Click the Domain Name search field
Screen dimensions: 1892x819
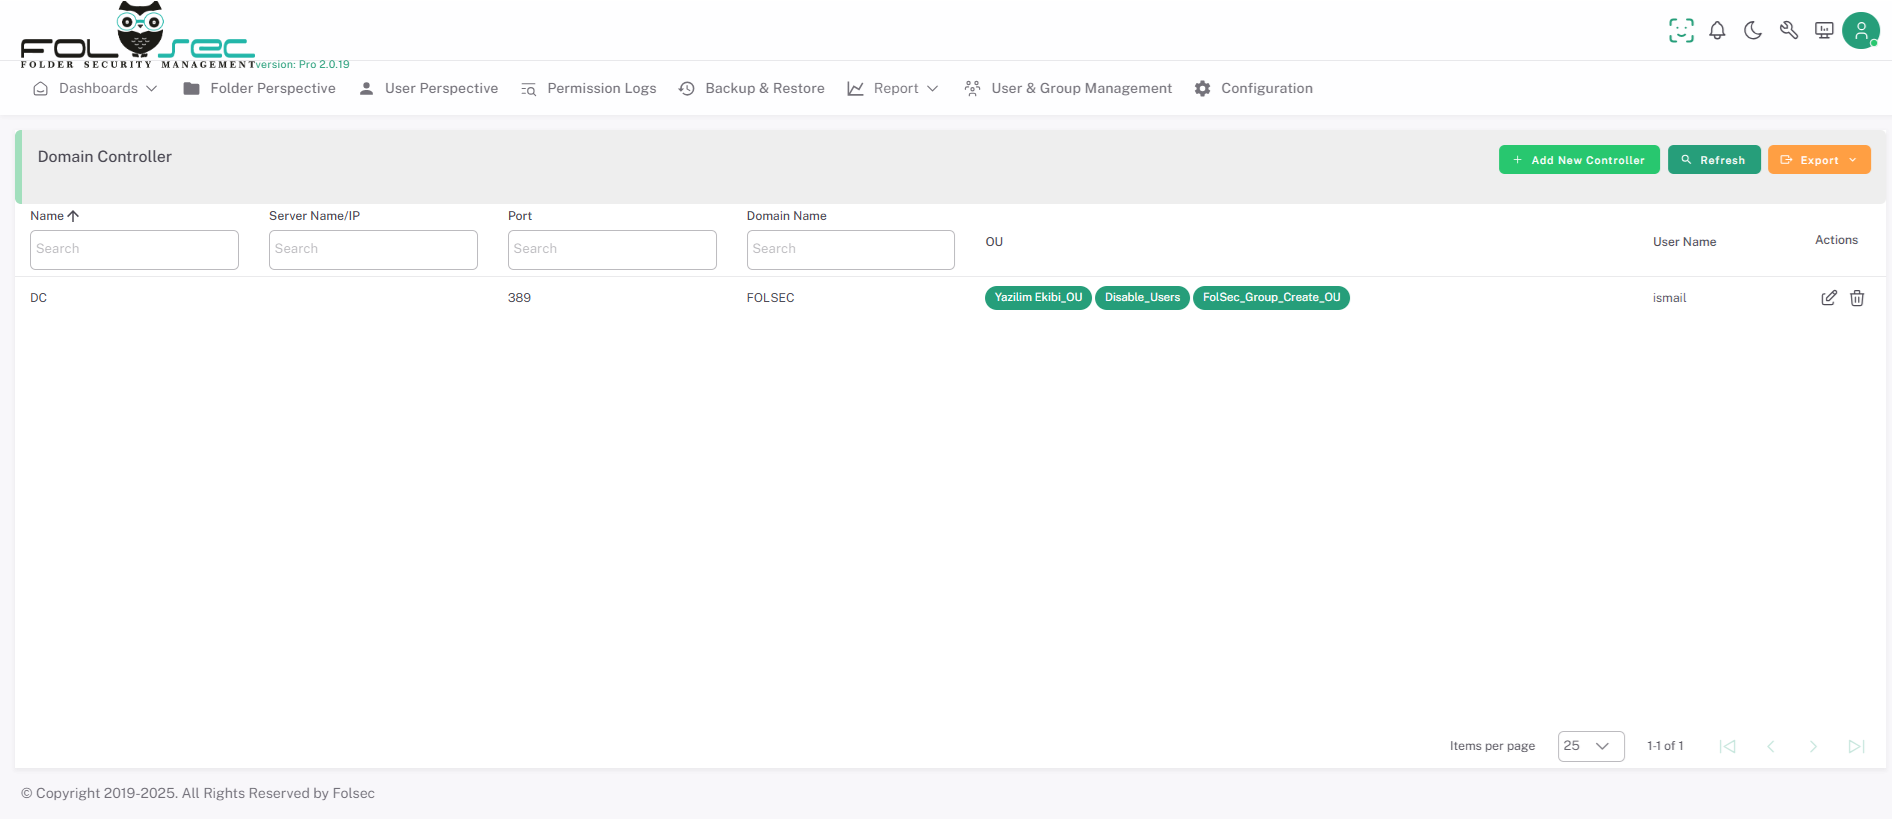pyautogui.click(x=850, y=250)
